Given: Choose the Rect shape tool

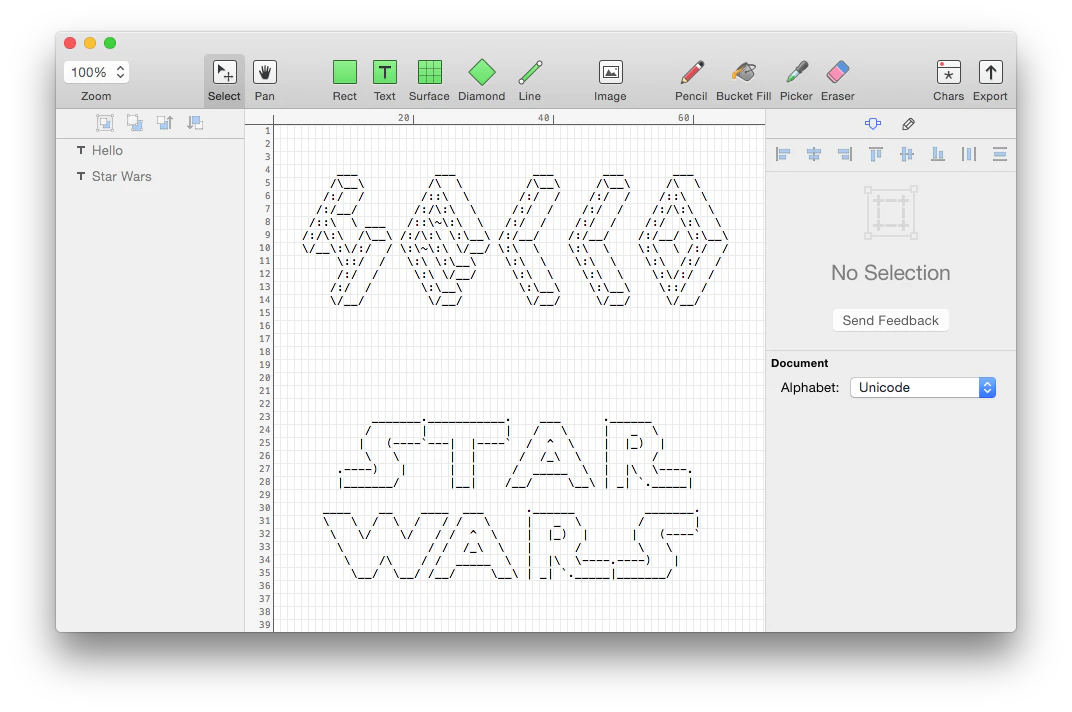Looking at the screenshot, I should coord(345,80).
